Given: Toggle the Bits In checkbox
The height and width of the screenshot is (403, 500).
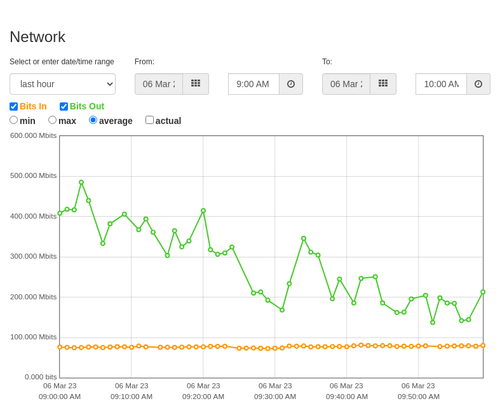Looking at the screenshot, I should 14,106.
